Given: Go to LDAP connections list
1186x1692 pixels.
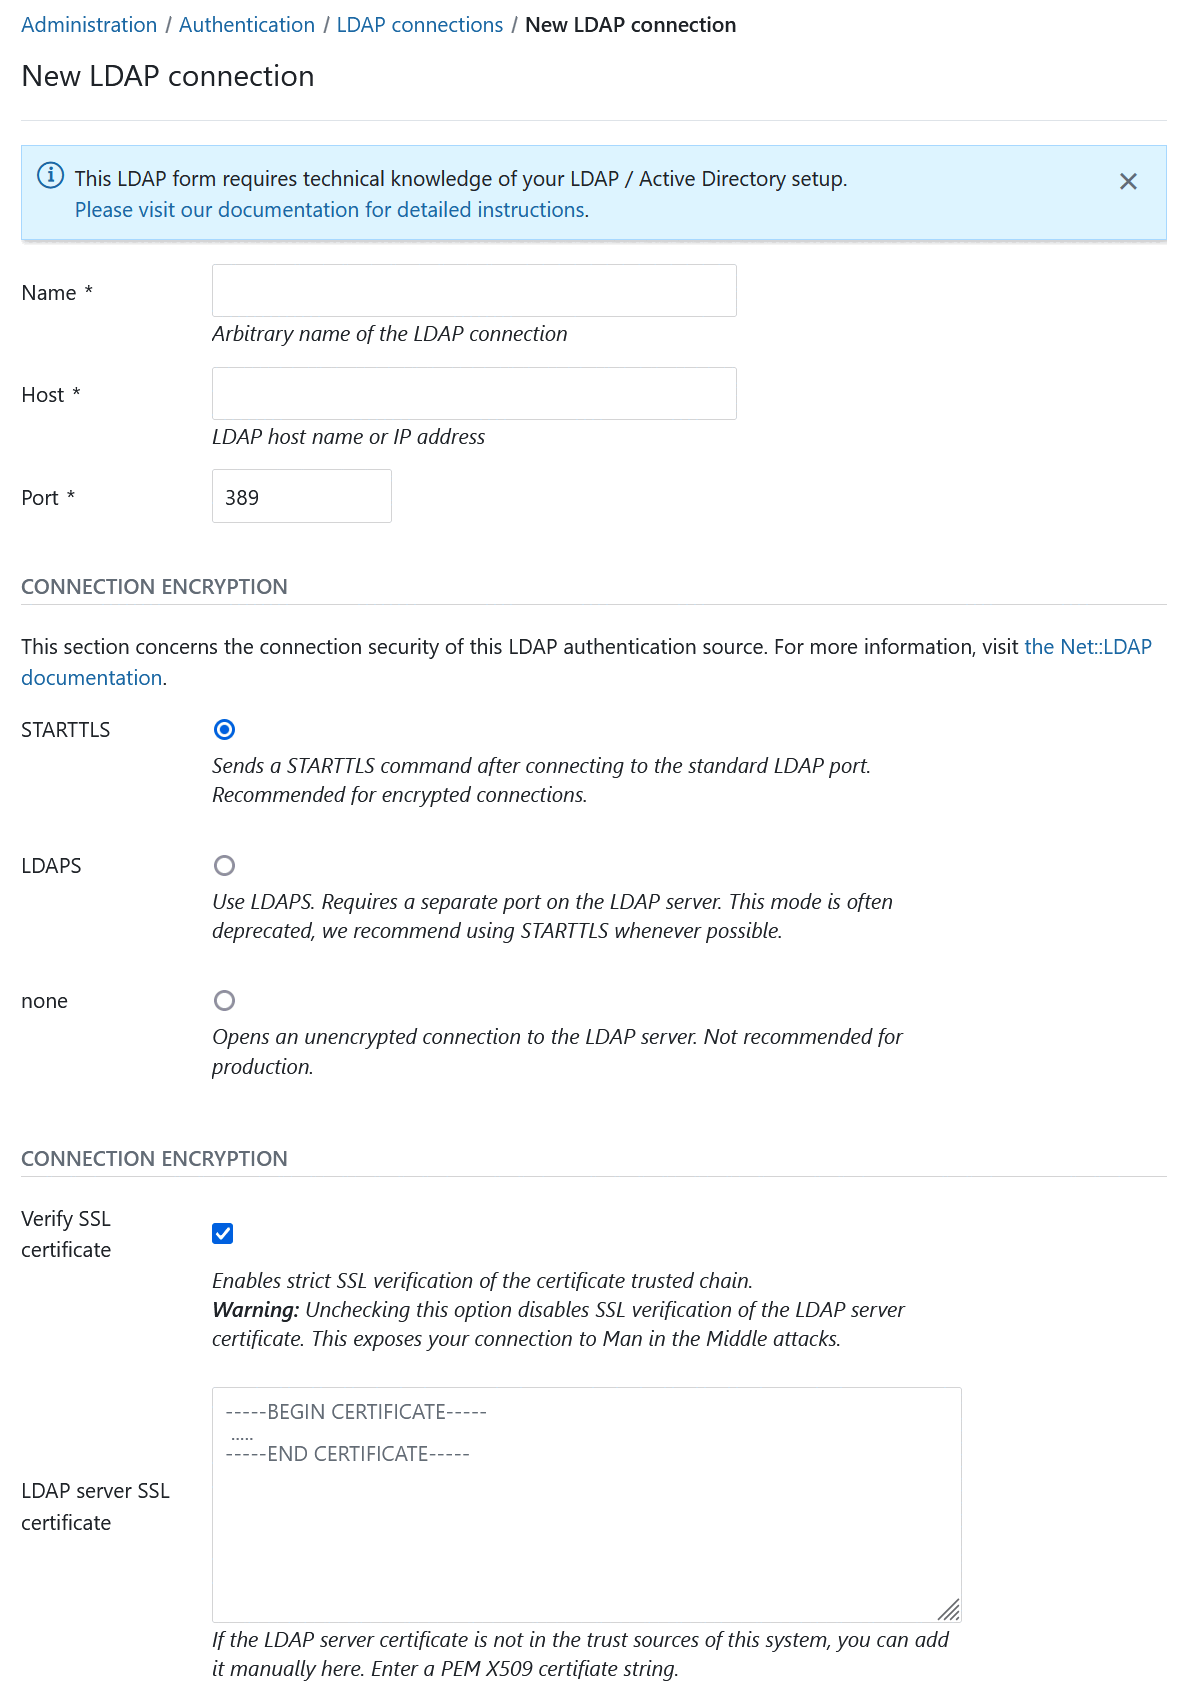Looking at the screenshot, I should (x=419, y=24).
